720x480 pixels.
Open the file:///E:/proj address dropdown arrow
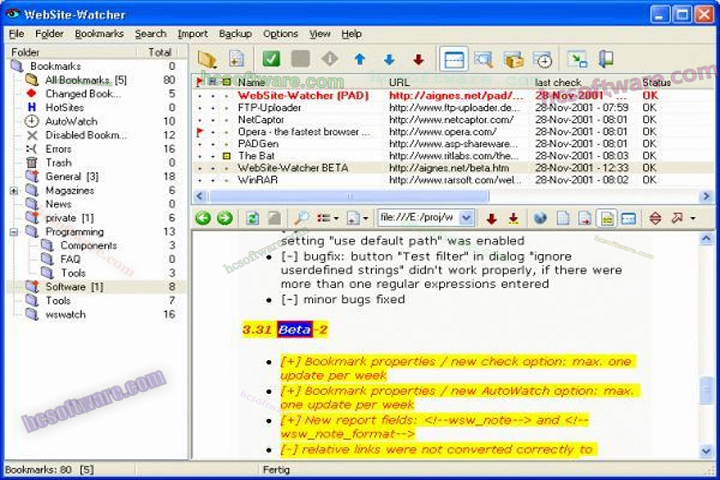466,218
